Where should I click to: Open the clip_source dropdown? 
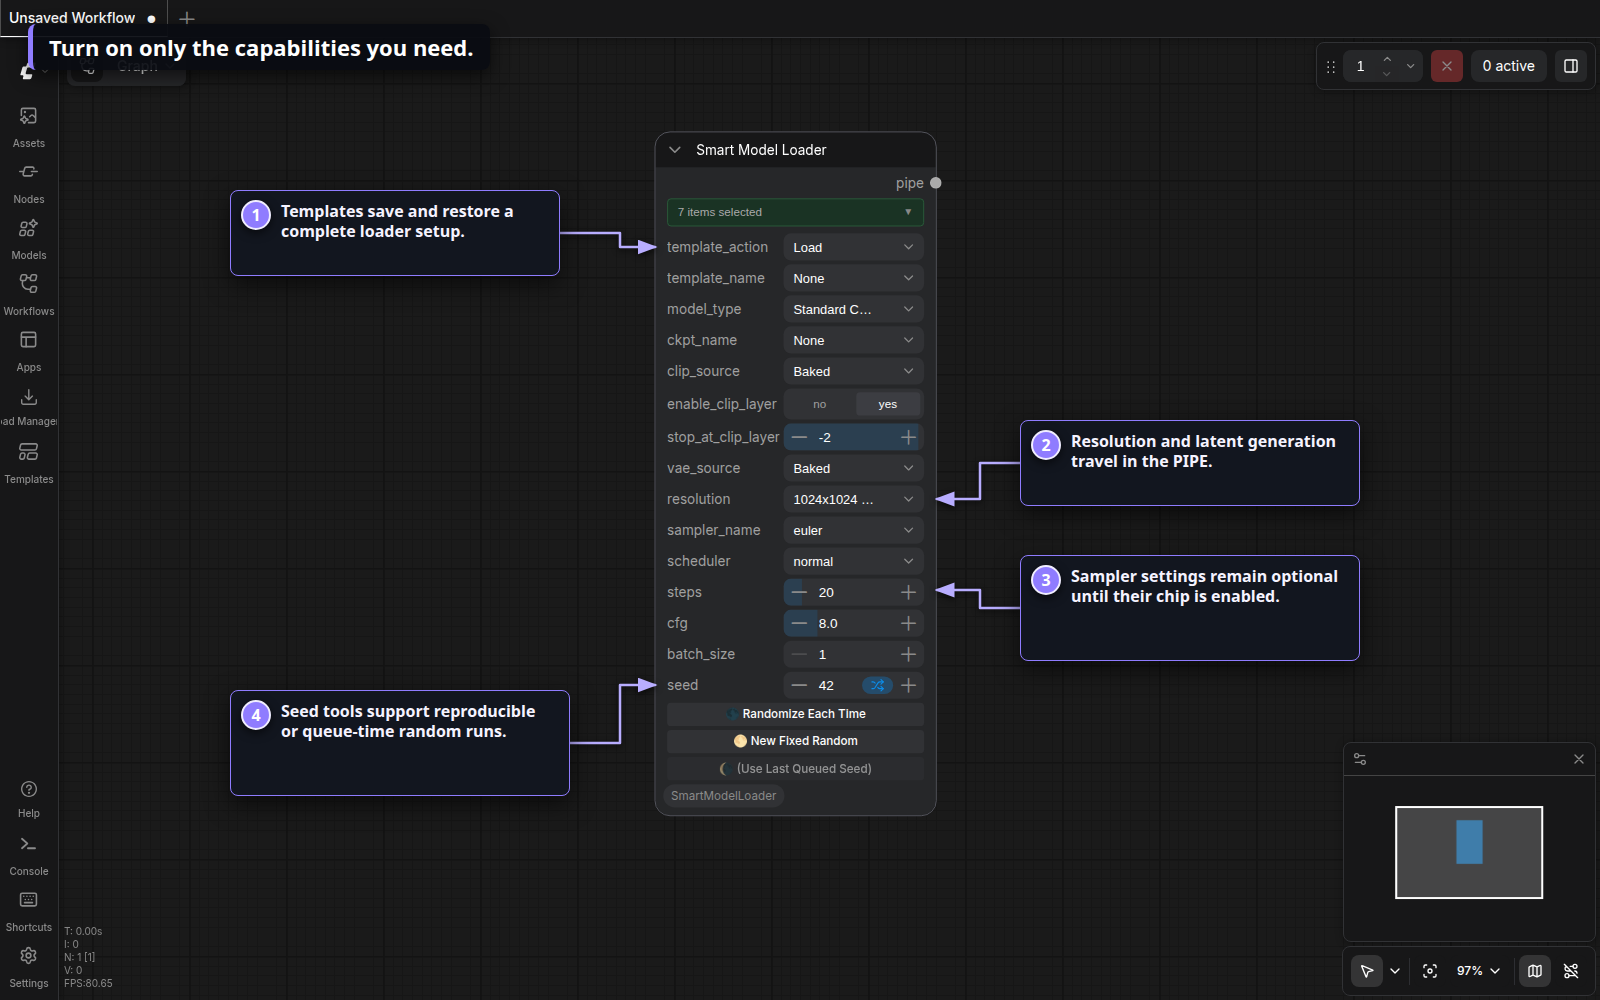coord(853,371)
